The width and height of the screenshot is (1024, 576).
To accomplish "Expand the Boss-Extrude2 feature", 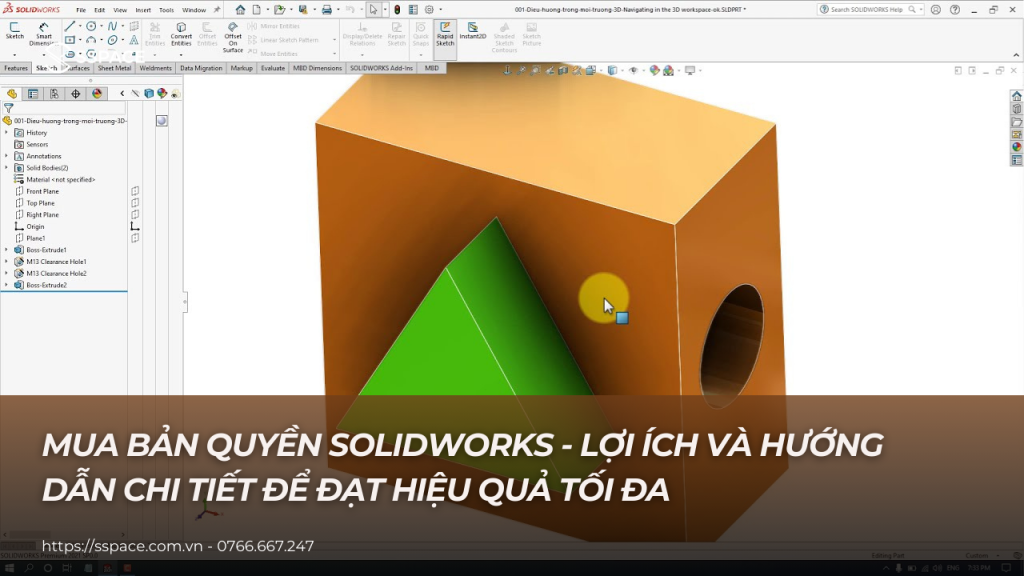I will tap(7, 285).
